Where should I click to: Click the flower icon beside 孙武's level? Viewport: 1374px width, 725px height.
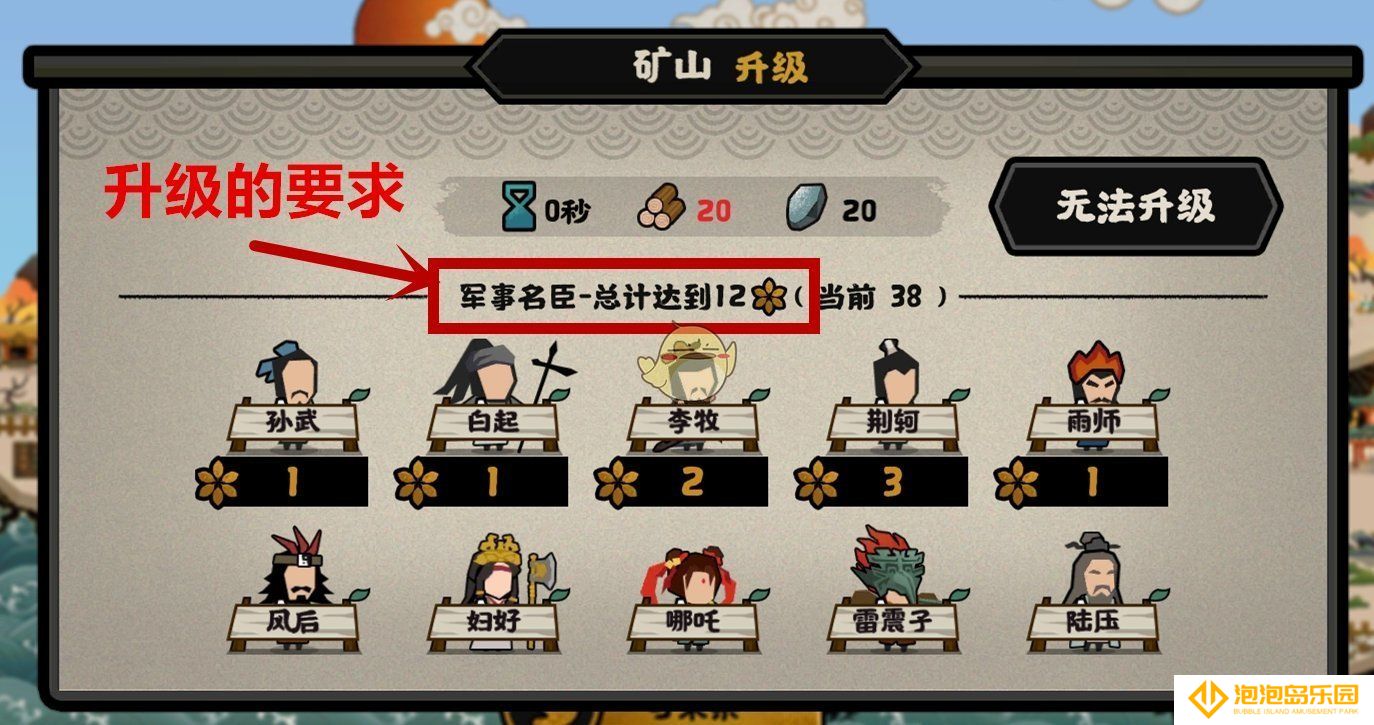[x=217, y=483]
